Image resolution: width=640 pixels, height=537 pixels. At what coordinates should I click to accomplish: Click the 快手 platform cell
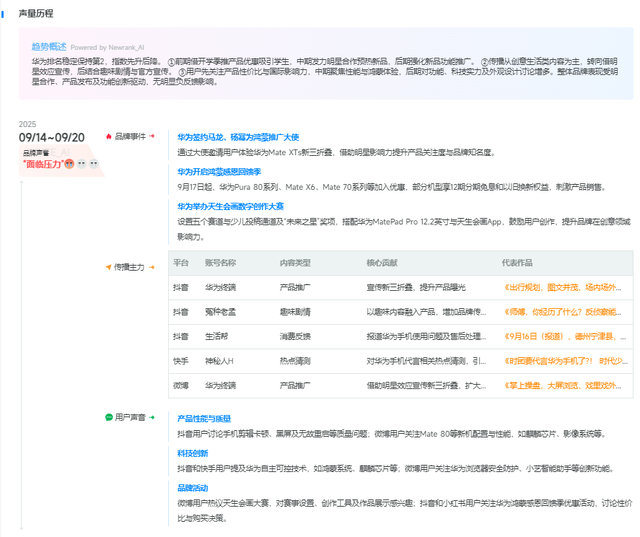[181, 361]
